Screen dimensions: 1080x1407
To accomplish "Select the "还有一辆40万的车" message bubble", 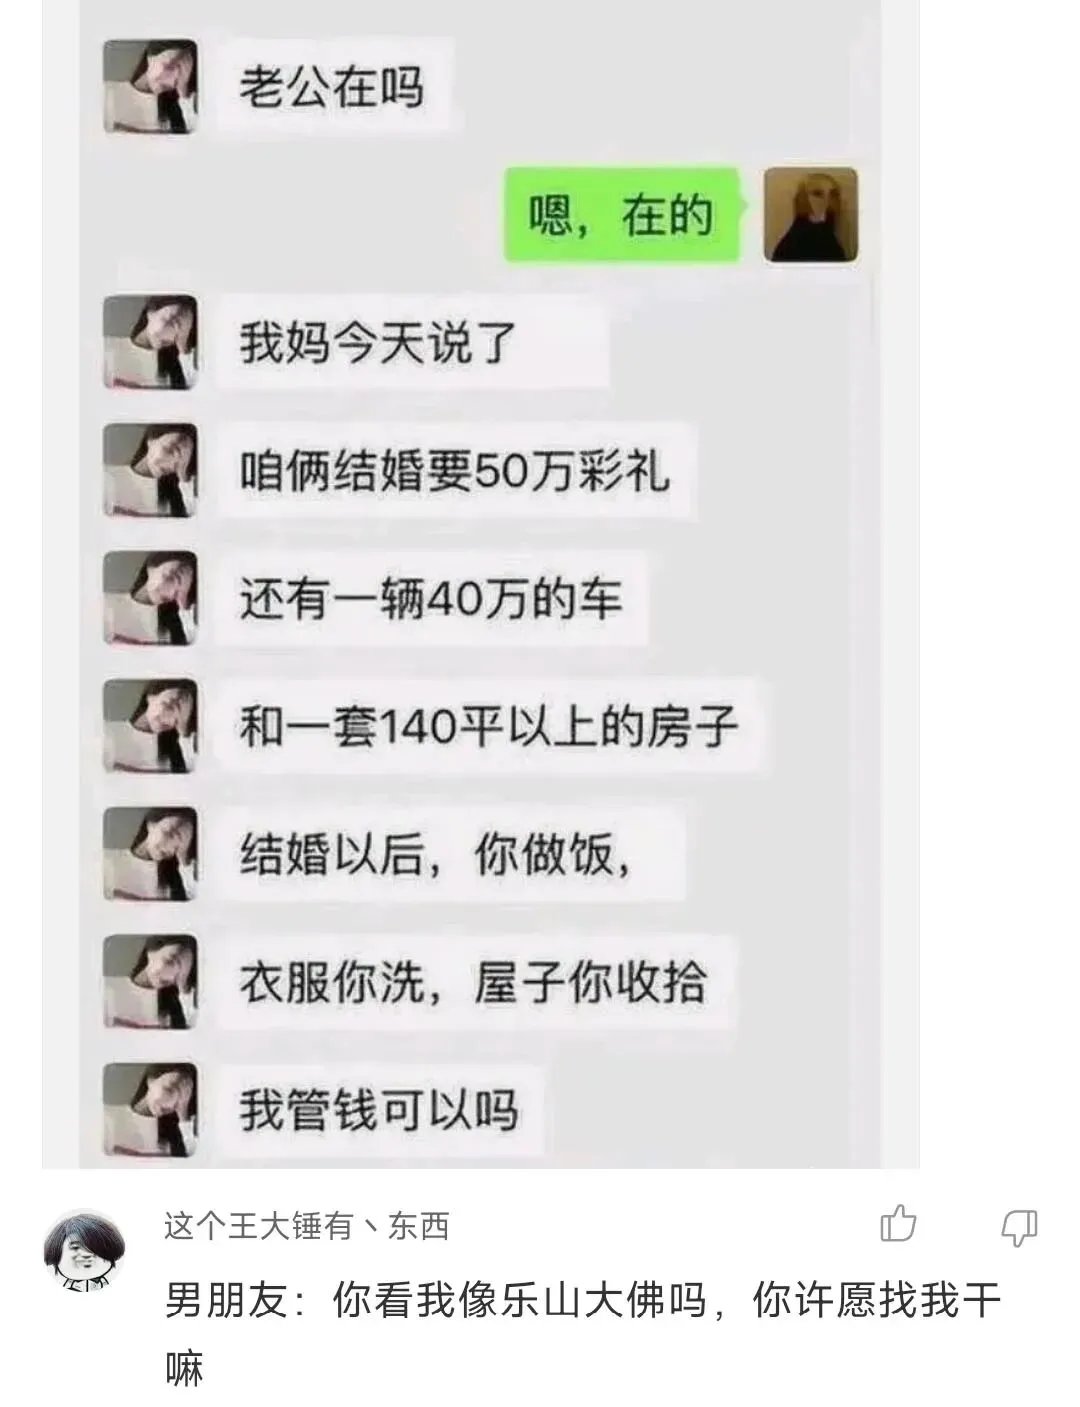I will coord(431,599).
